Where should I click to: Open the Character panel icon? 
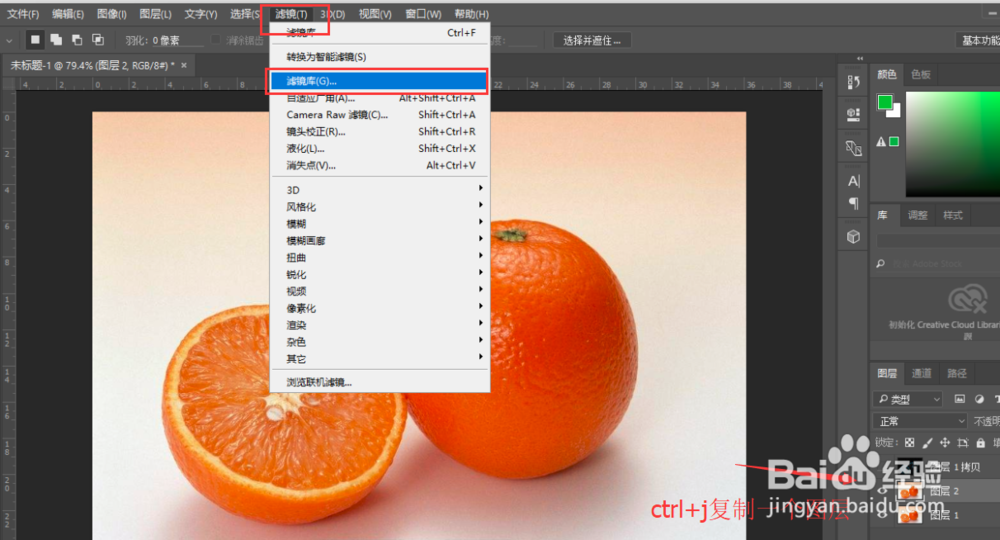[x=853, y=181]
